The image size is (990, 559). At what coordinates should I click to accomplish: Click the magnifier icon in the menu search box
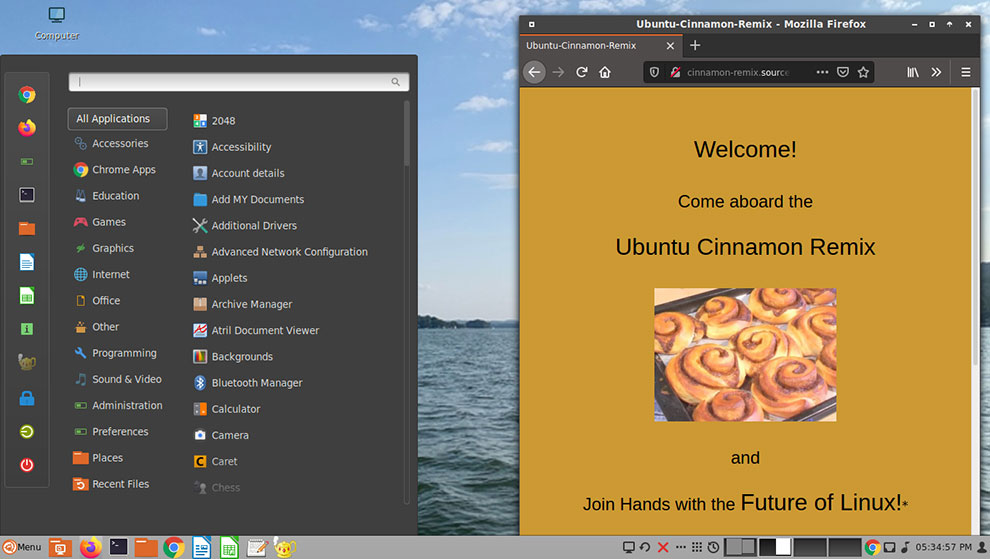(395, 82)
